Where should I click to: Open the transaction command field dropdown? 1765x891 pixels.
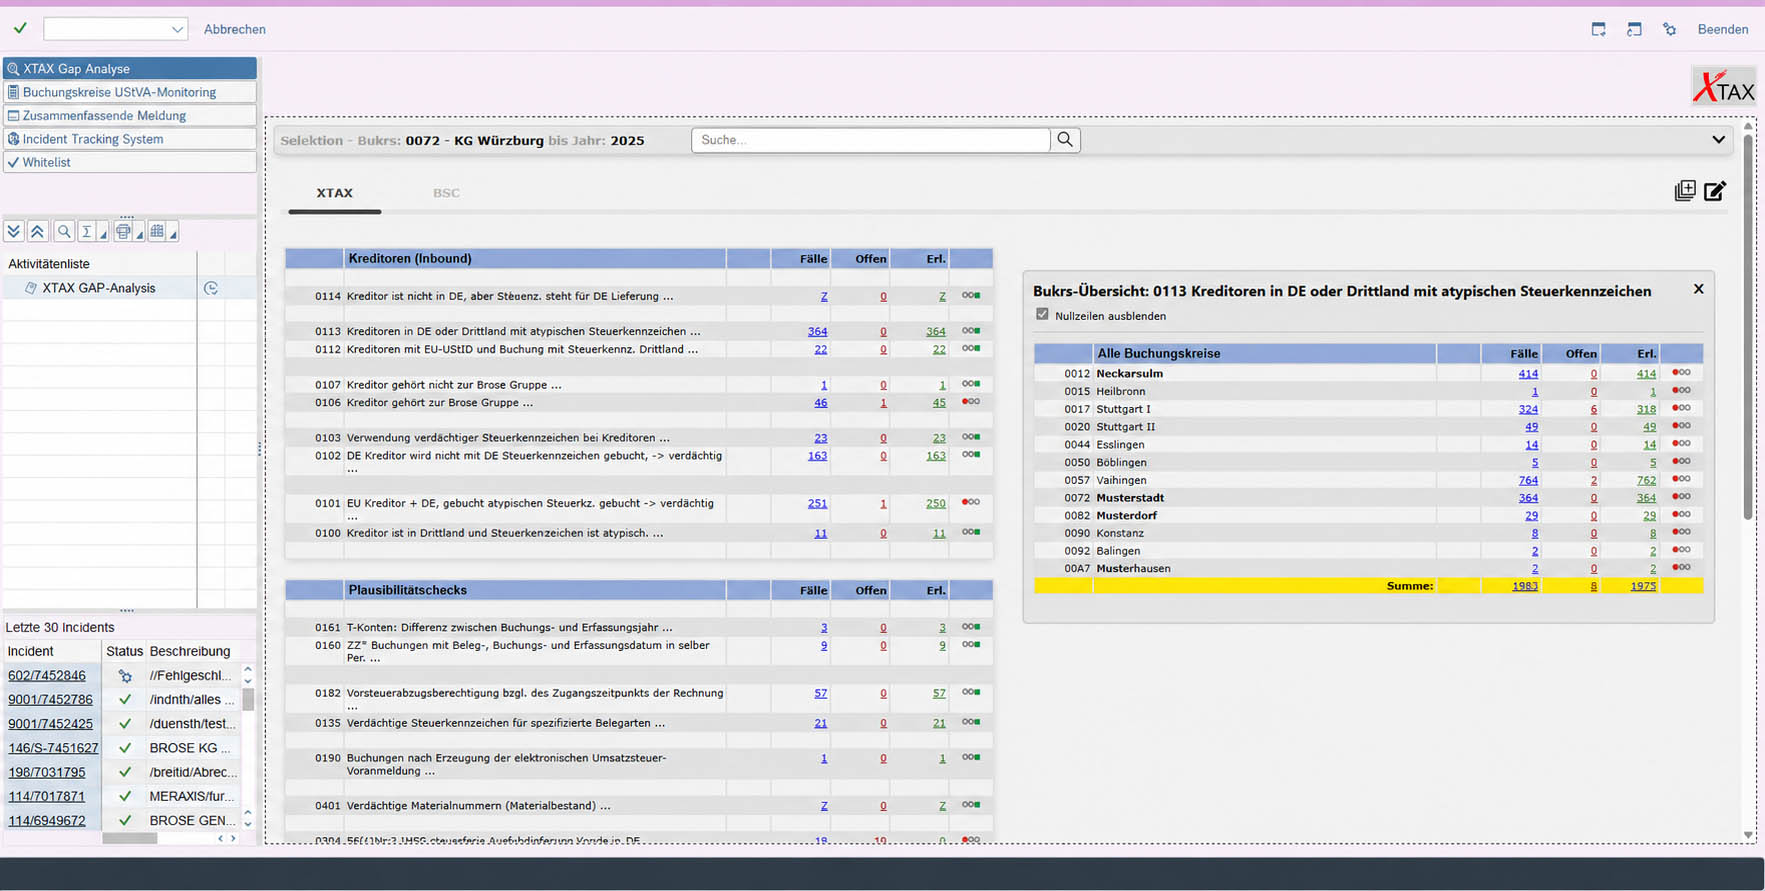(177, 29)
